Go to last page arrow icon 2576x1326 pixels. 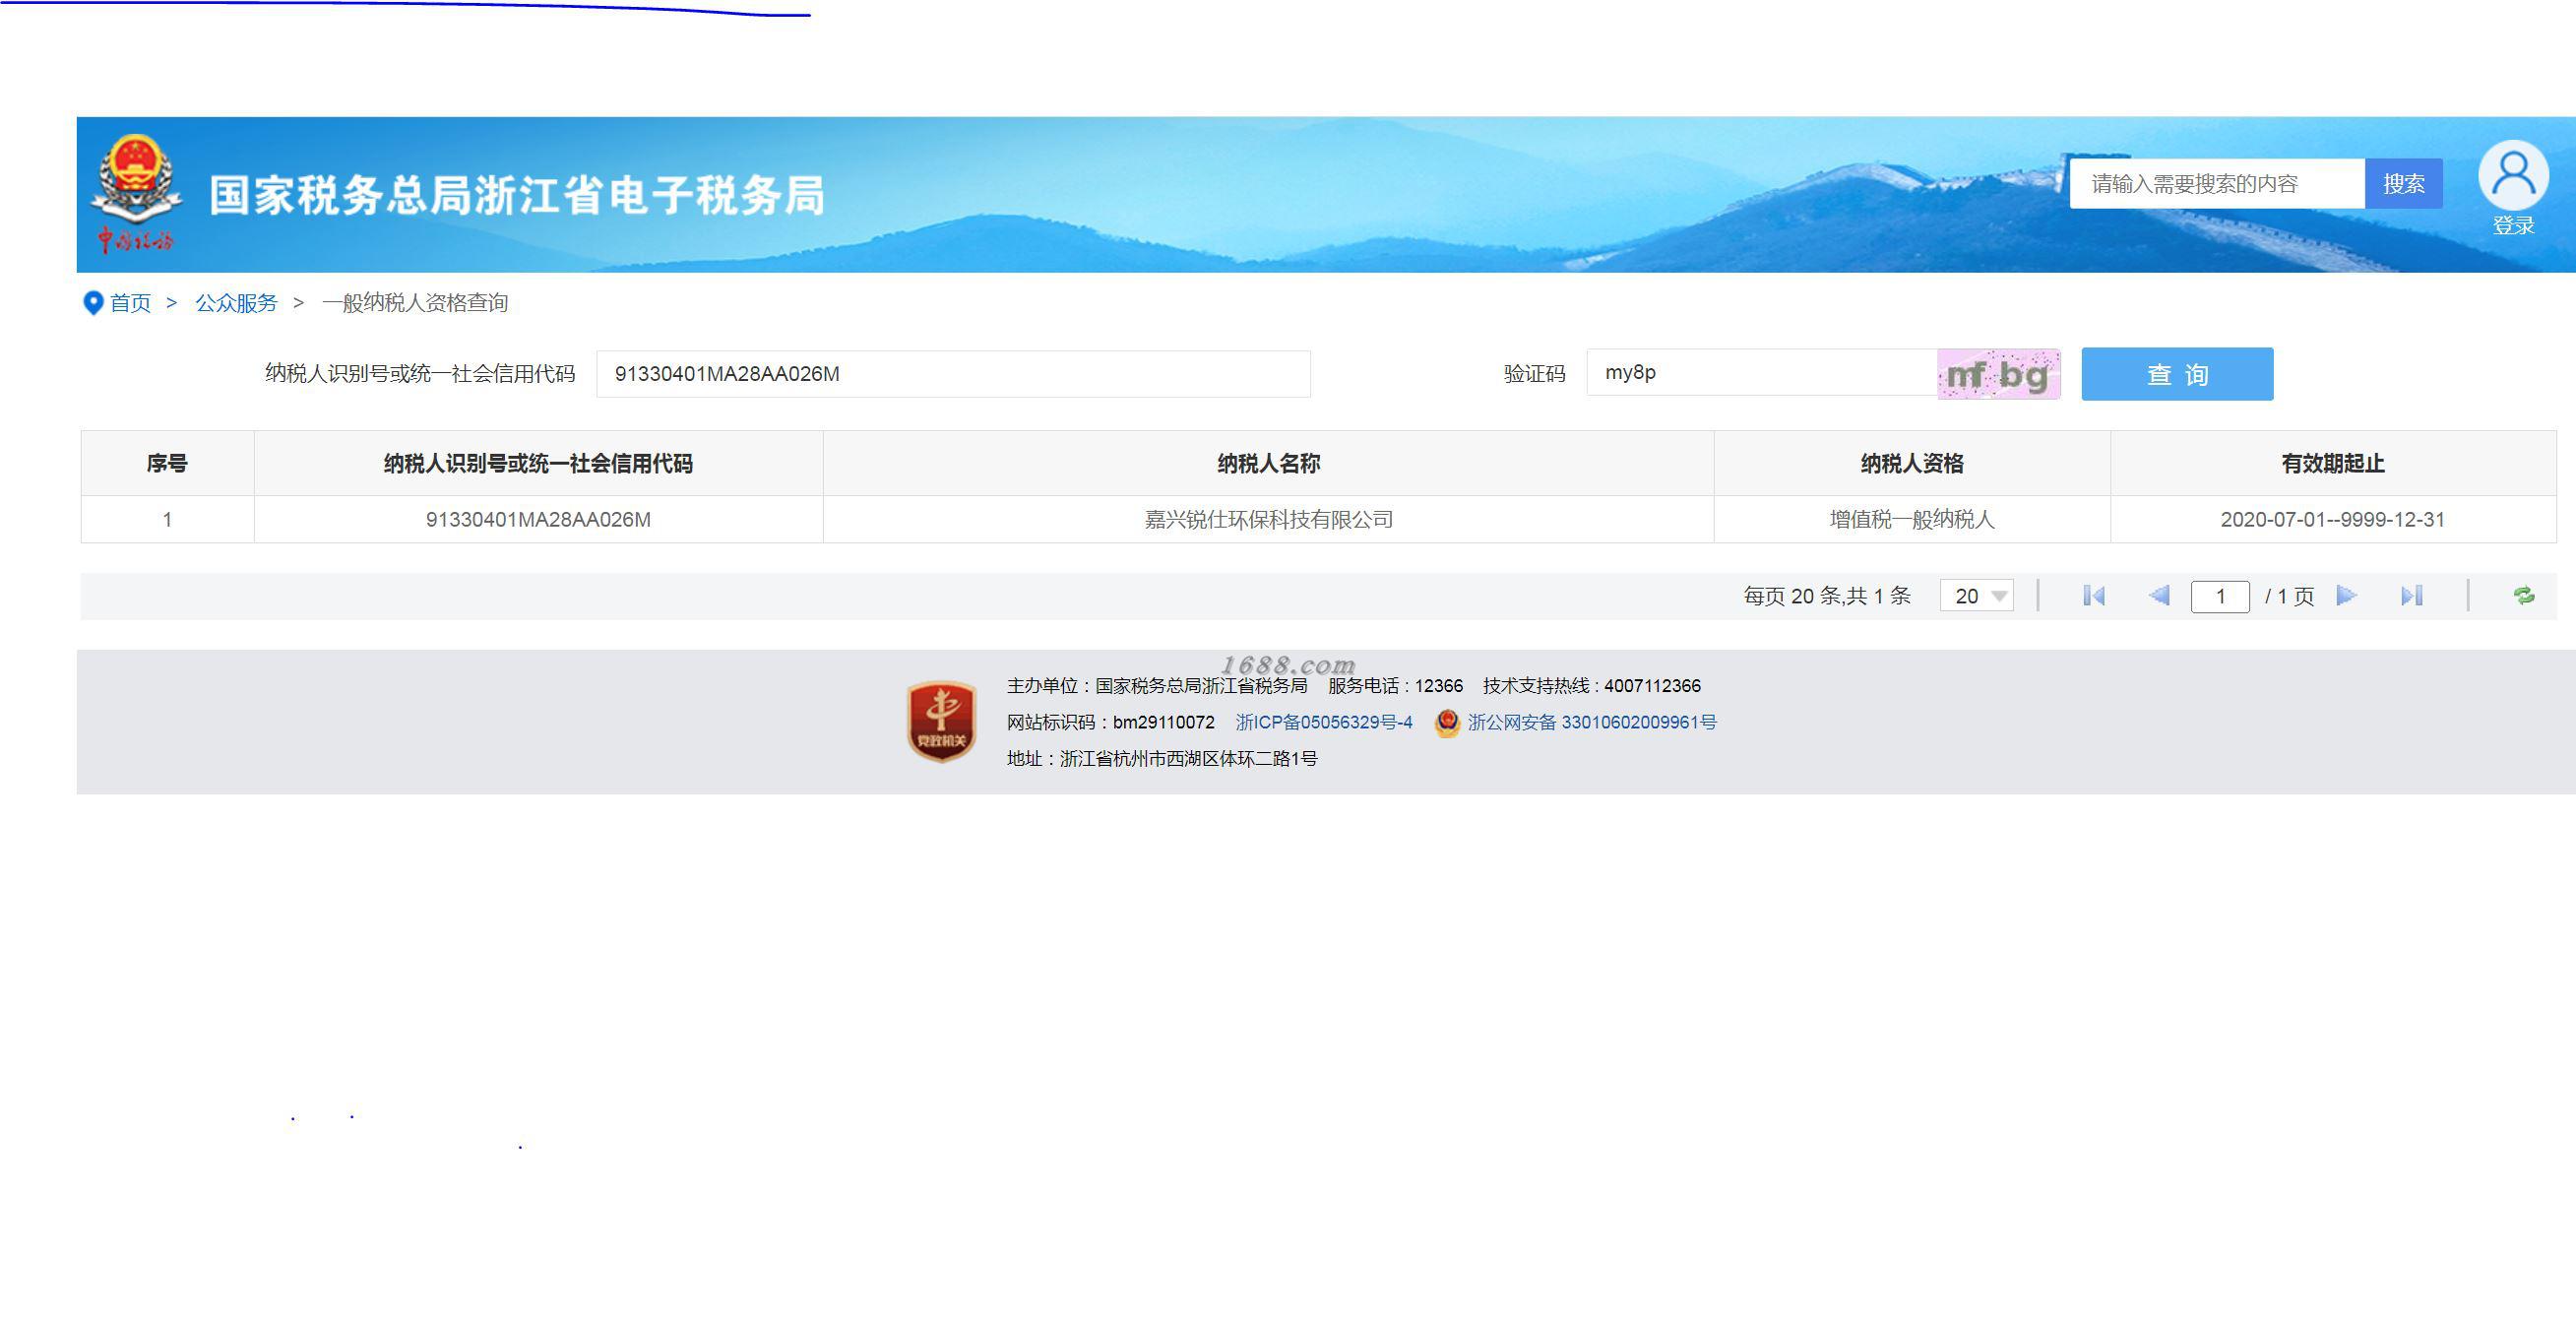click(2411, 596)
